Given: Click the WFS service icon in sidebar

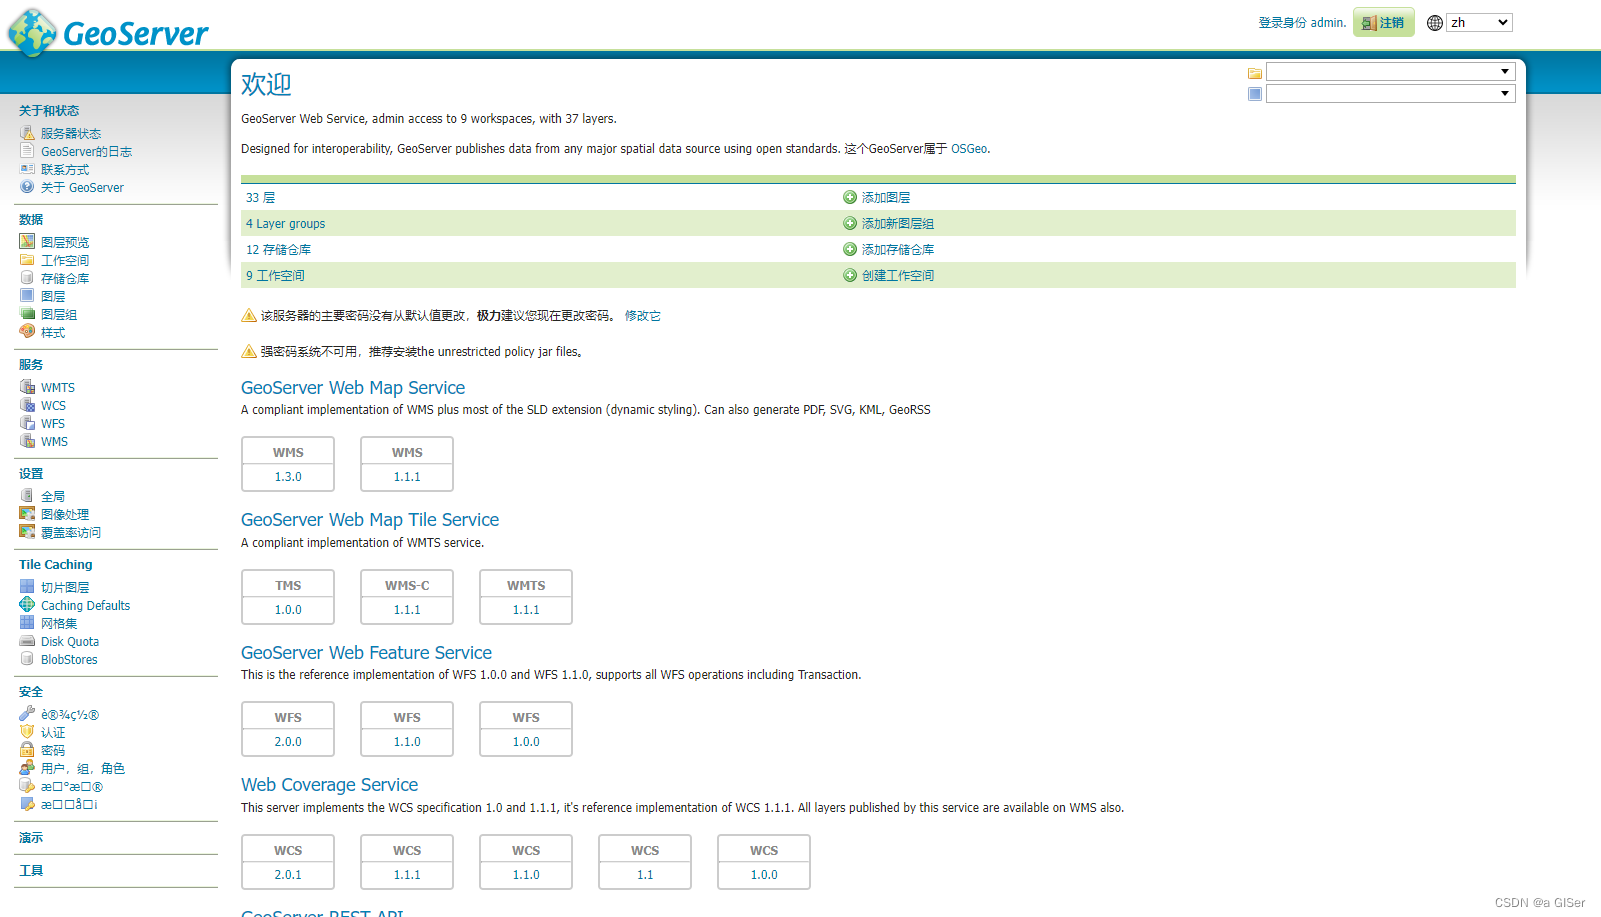Looking at the screenshot, I should (x=27, y=423).
